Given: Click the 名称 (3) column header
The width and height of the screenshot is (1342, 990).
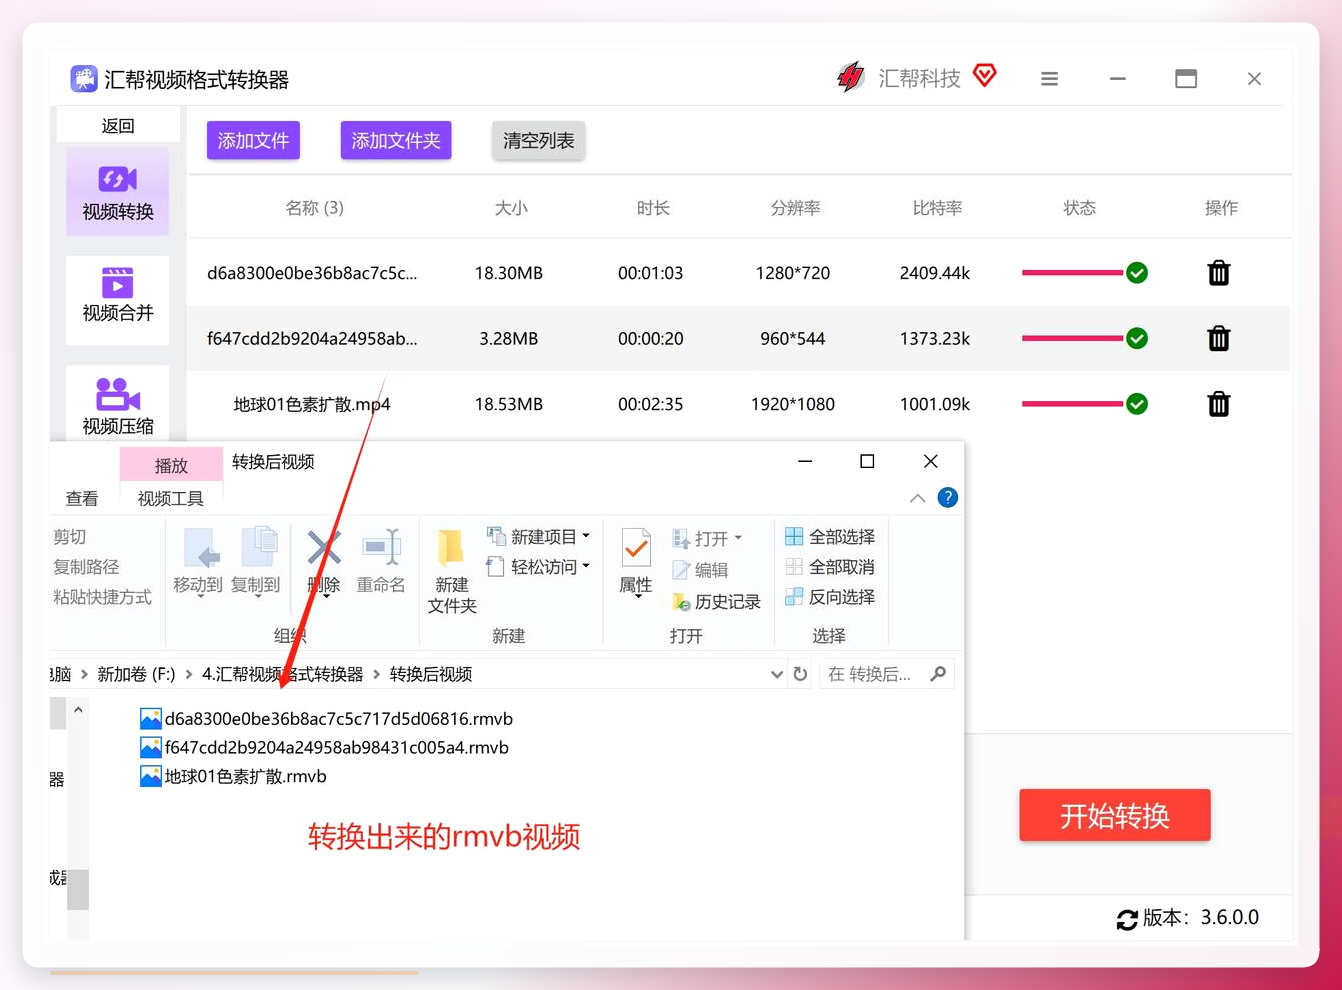Looking at the screenshot, I should [x=314, y=208].
